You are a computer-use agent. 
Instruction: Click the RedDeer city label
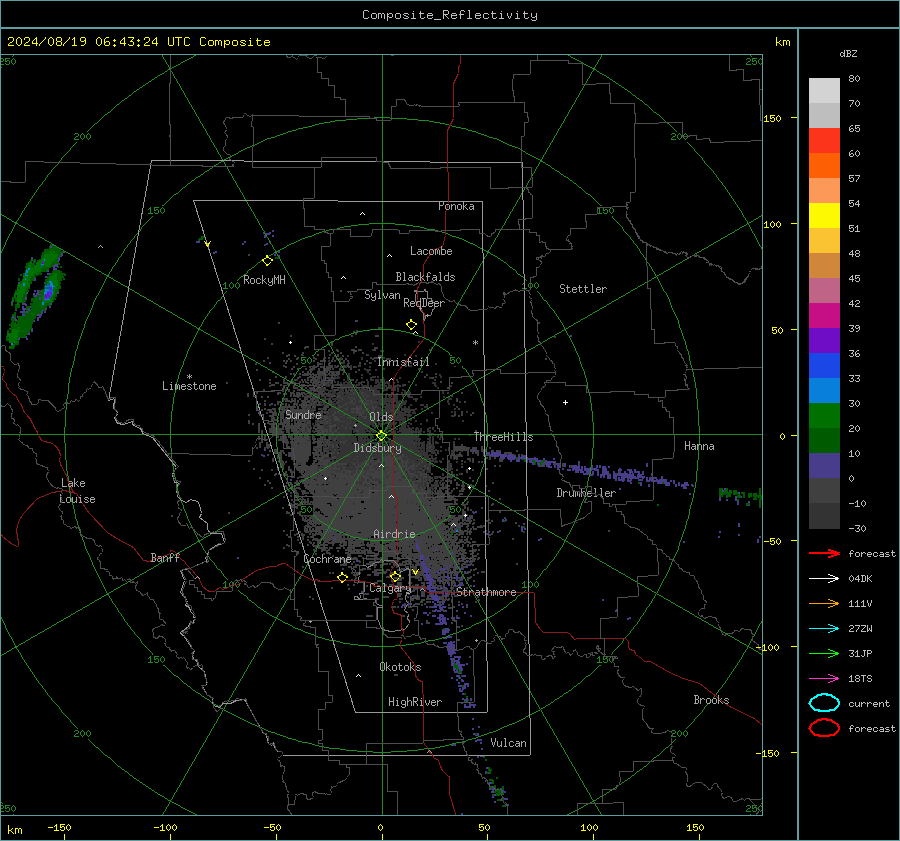pyautogui.click(x=424, y=303)
